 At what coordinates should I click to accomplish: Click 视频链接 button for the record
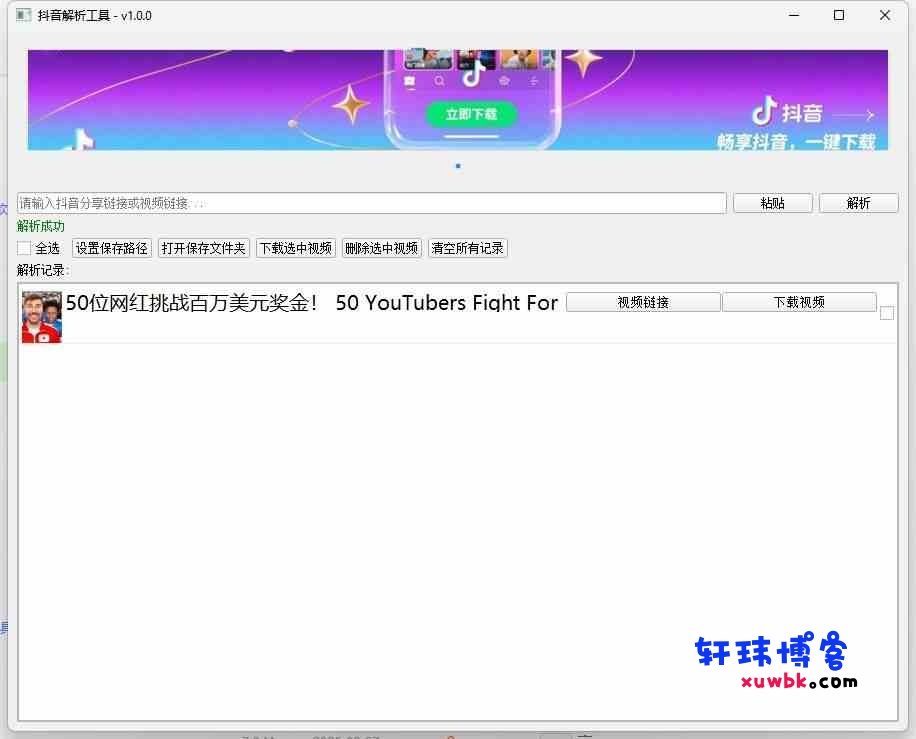coord(643,302)
